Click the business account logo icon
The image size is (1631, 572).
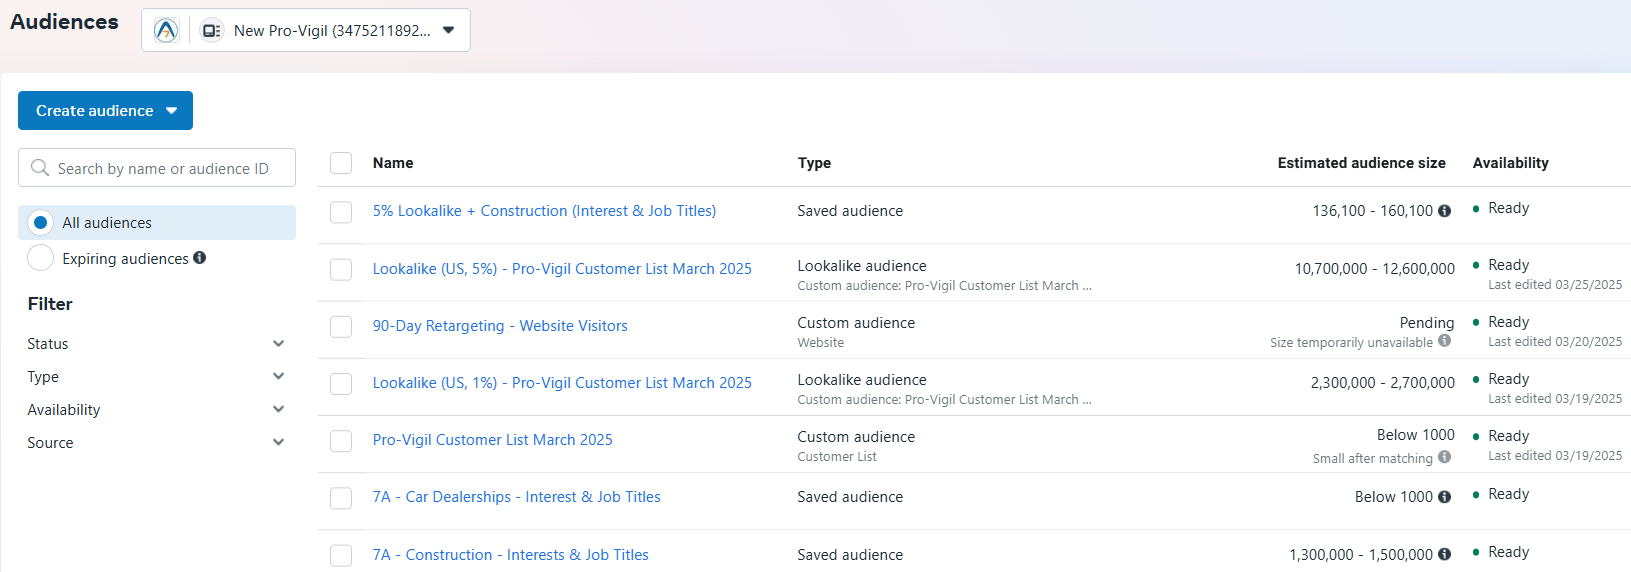tap(166, 30)
